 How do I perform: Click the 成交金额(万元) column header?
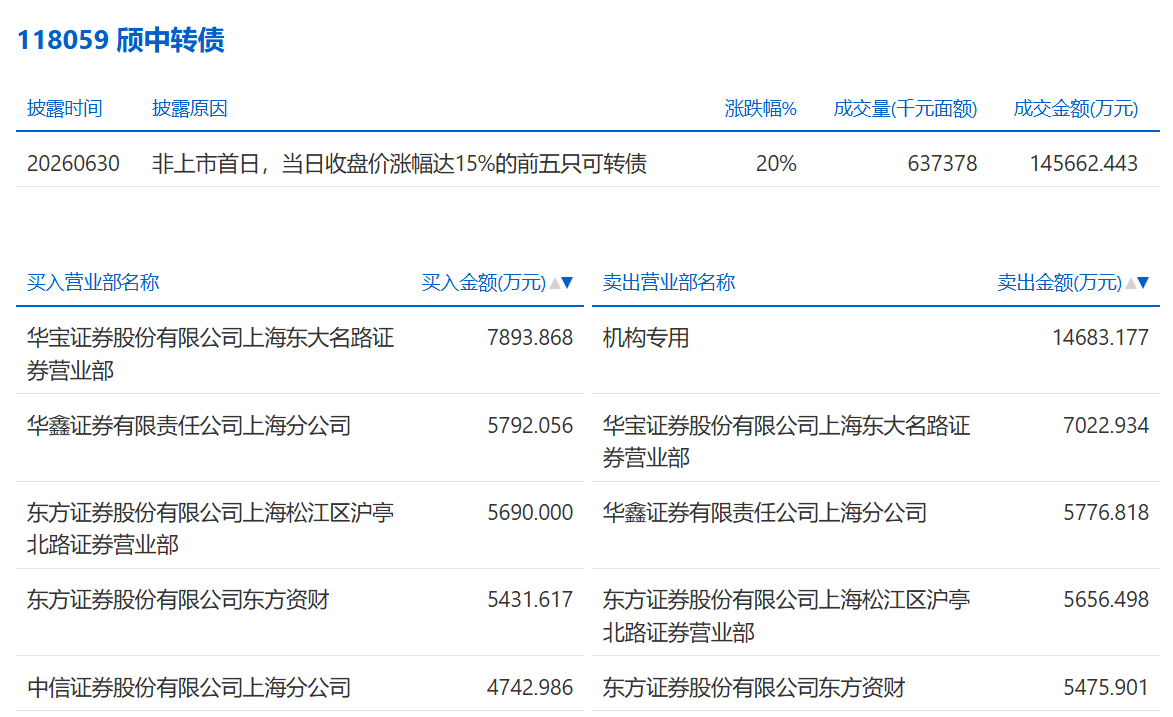1076,109
